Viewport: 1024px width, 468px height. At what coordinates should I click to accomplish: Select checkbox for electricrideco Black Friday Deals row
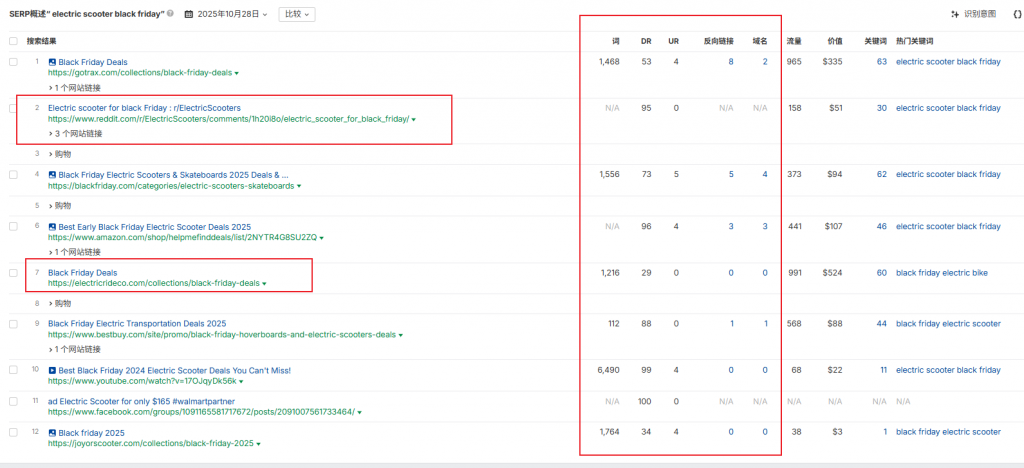13,272
